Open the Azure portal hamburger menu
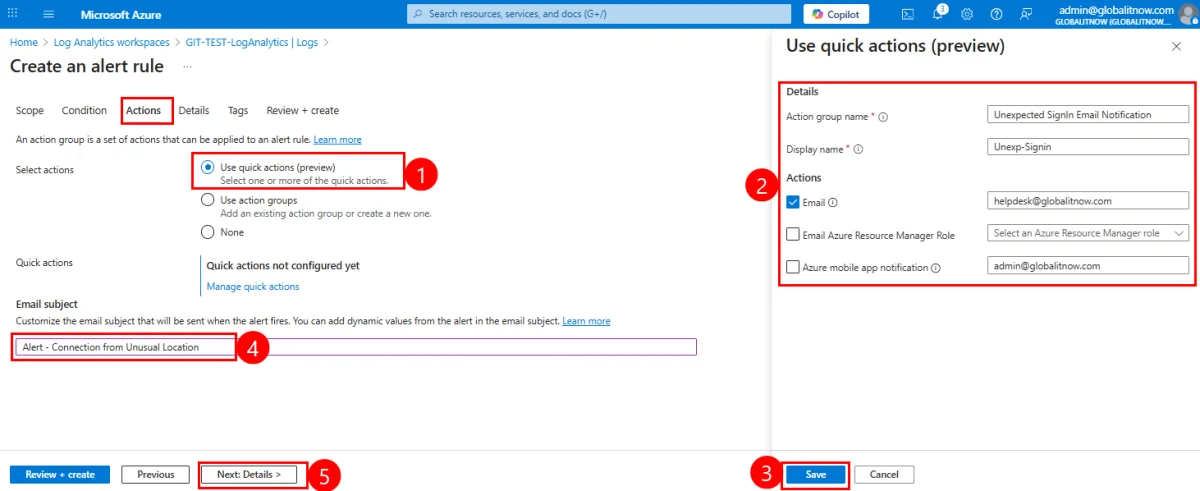 click(49, 15)
